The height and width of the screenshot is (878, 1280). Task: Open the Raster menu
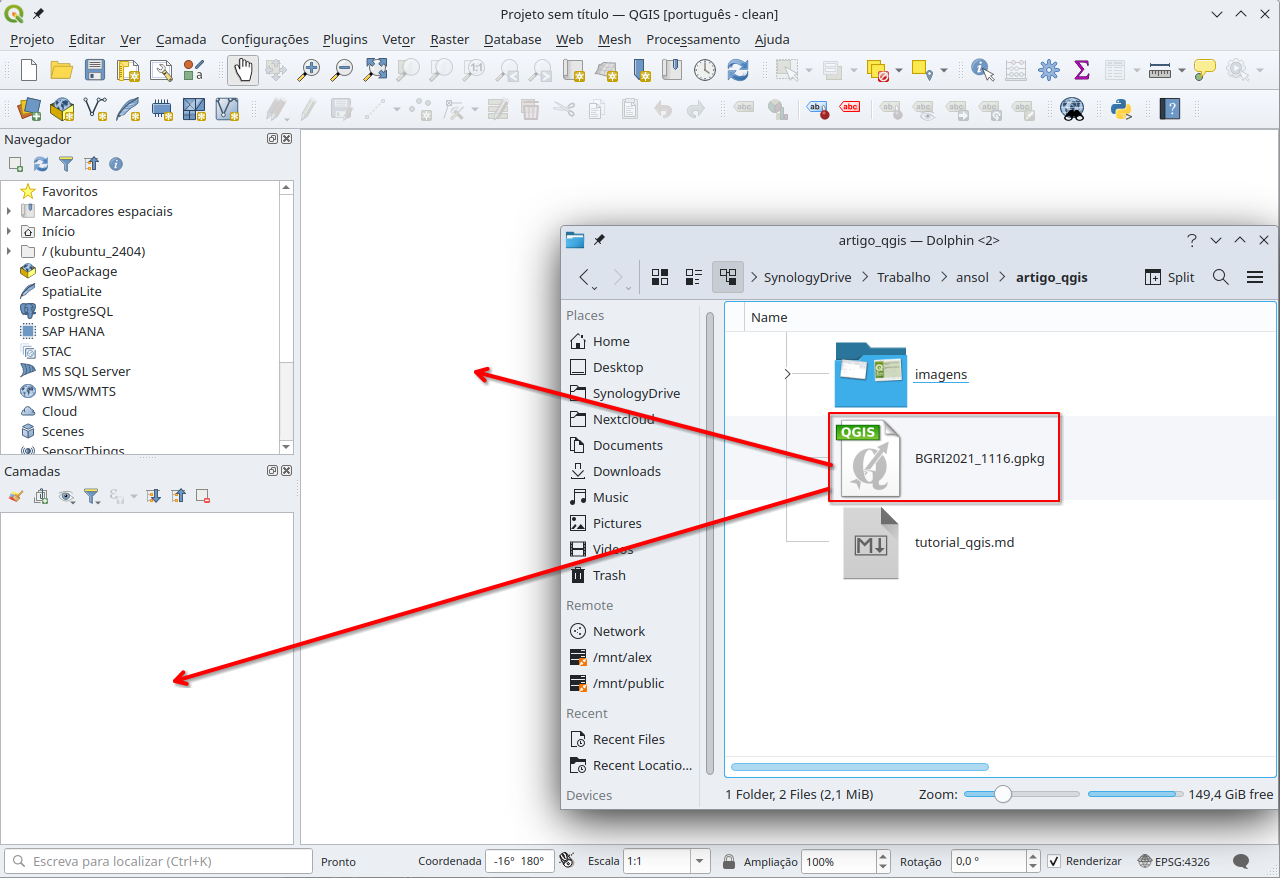(x=450, y=39)
